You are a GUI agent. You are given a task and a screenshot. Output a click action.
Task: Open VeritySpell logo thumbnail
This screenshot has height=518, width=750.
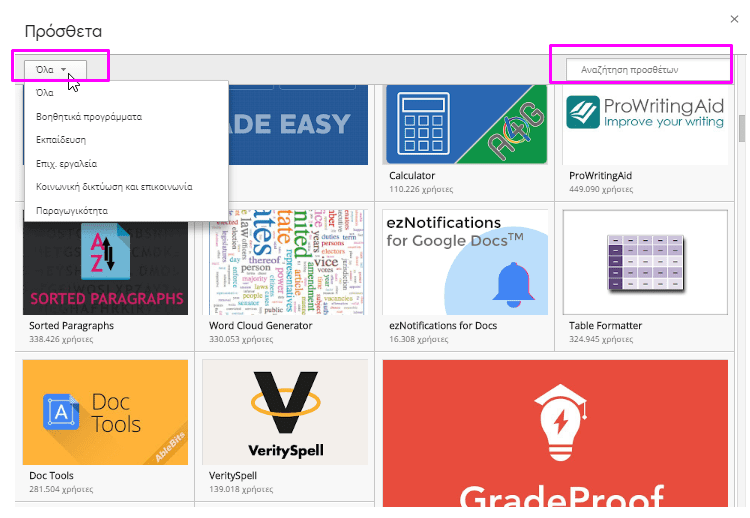pos(286,412)
